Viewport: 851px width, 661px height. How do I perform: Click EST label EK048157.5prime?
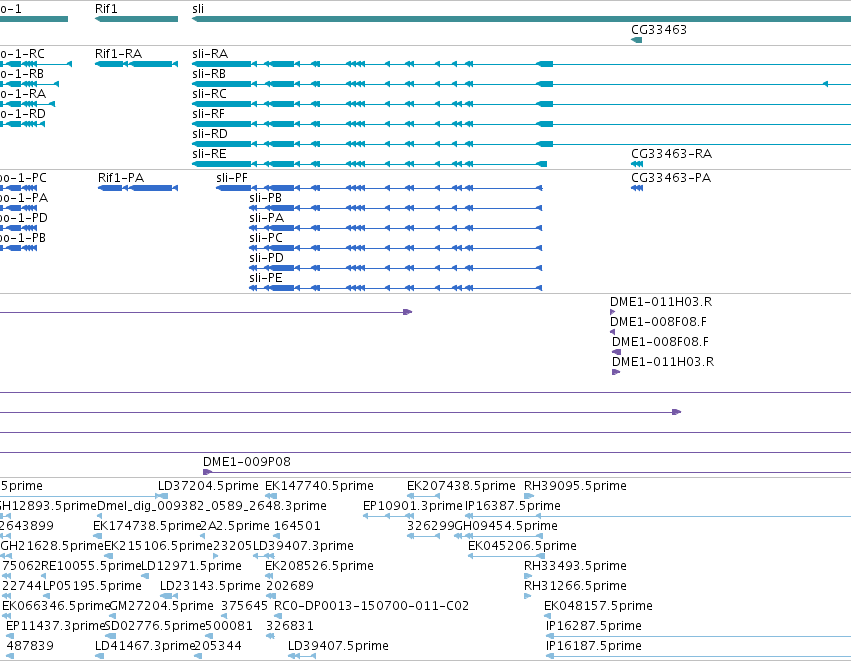[598, 606]
